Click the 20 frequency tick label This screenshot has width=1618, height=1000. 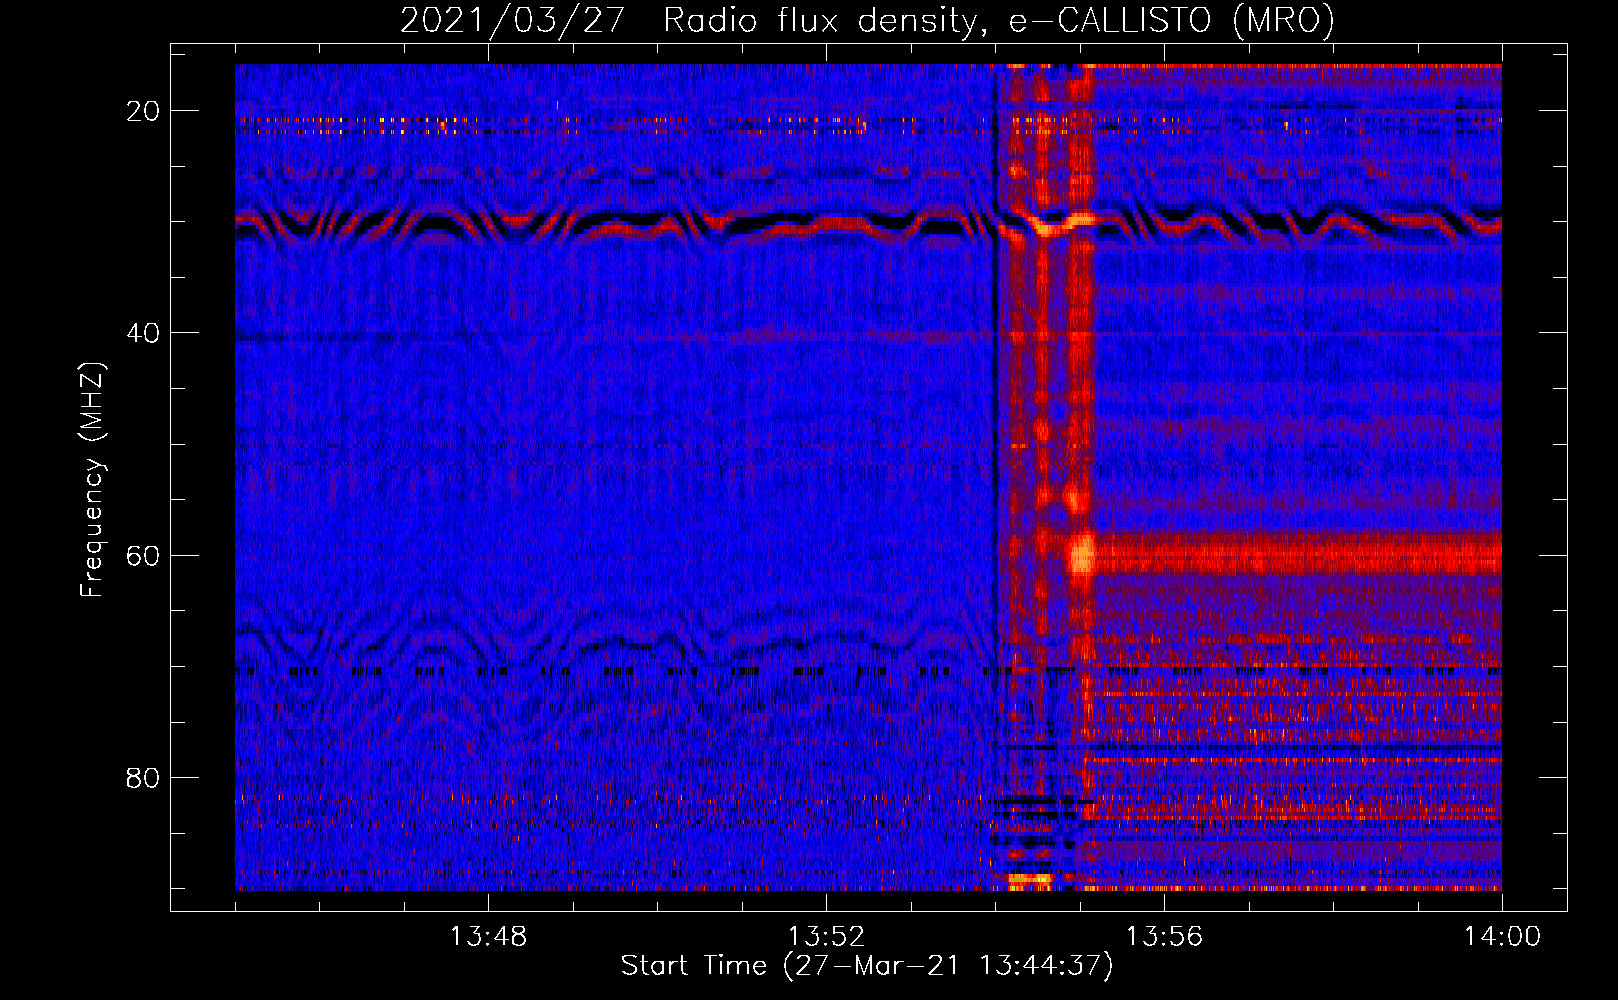pos(143,111)
